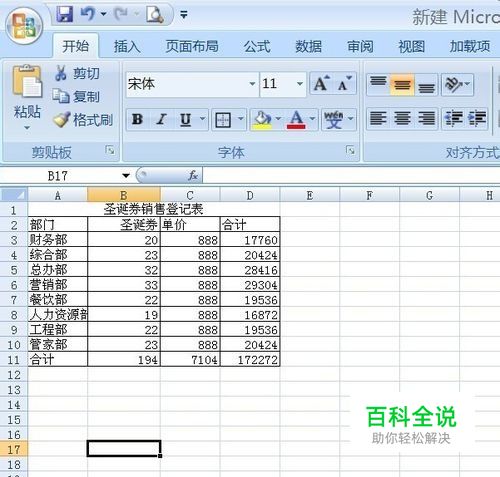Open the 视图 tab
The height and width of the screenshot is (477, 500).
[x=412, y=46]
